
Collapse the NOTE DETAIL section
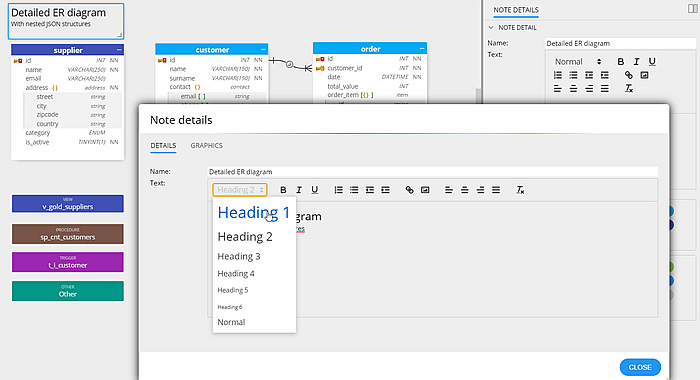click(491, 27)
